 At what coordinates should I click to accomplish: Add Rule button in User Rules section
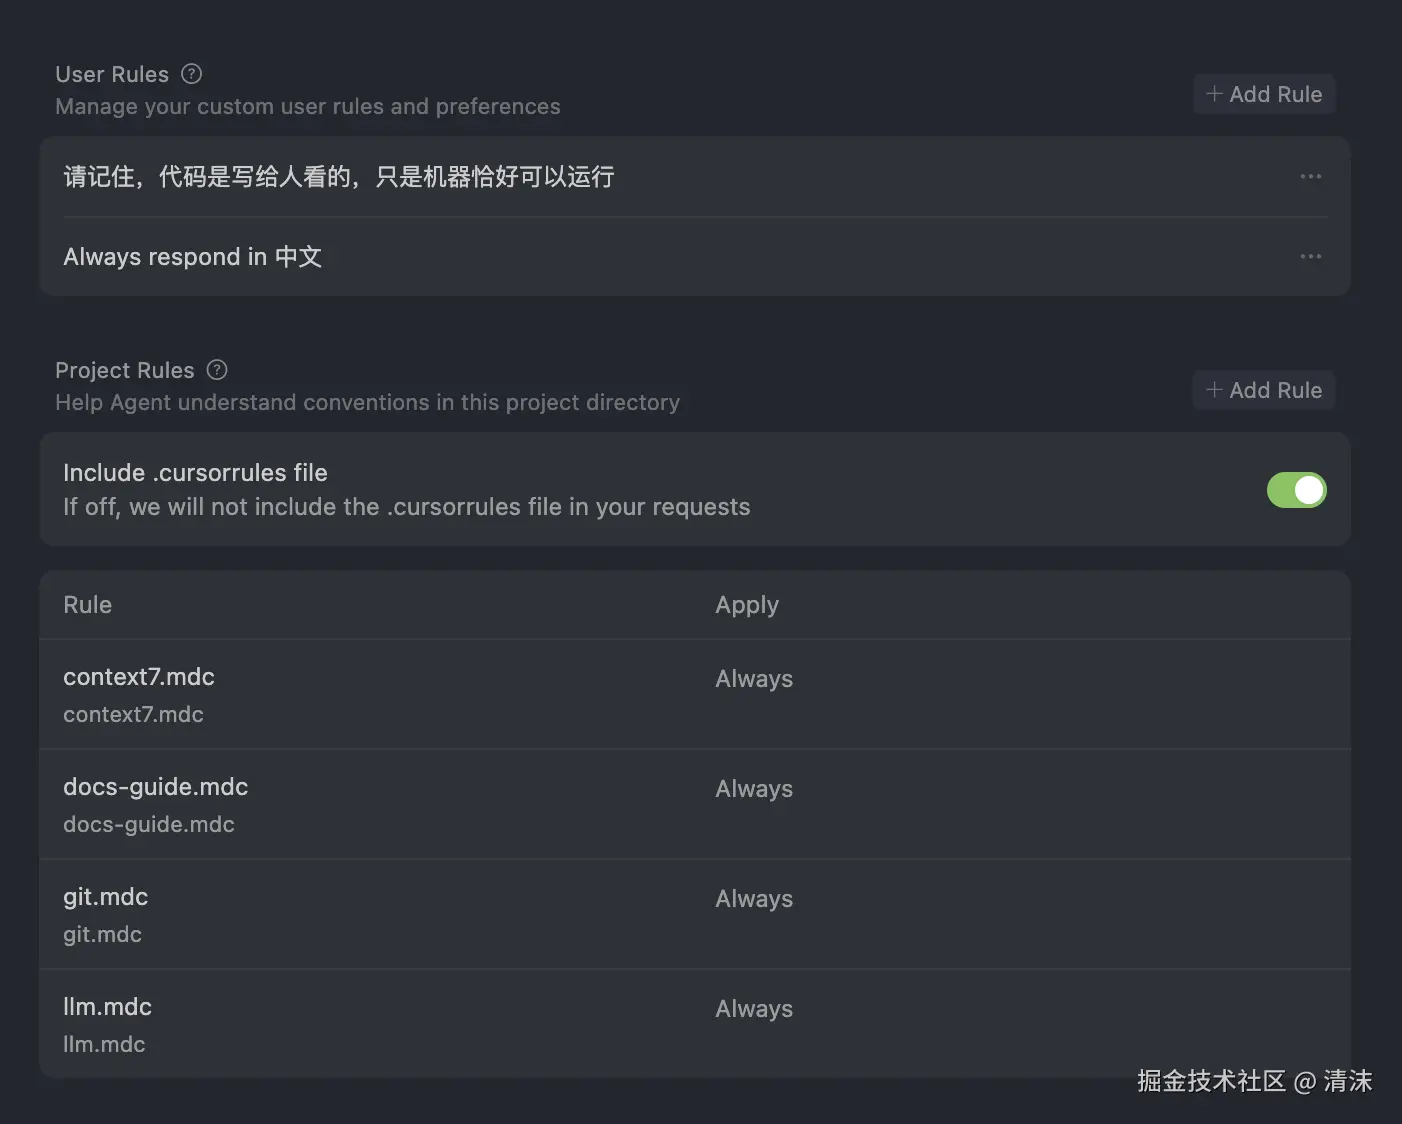(x=1264, y=94)
